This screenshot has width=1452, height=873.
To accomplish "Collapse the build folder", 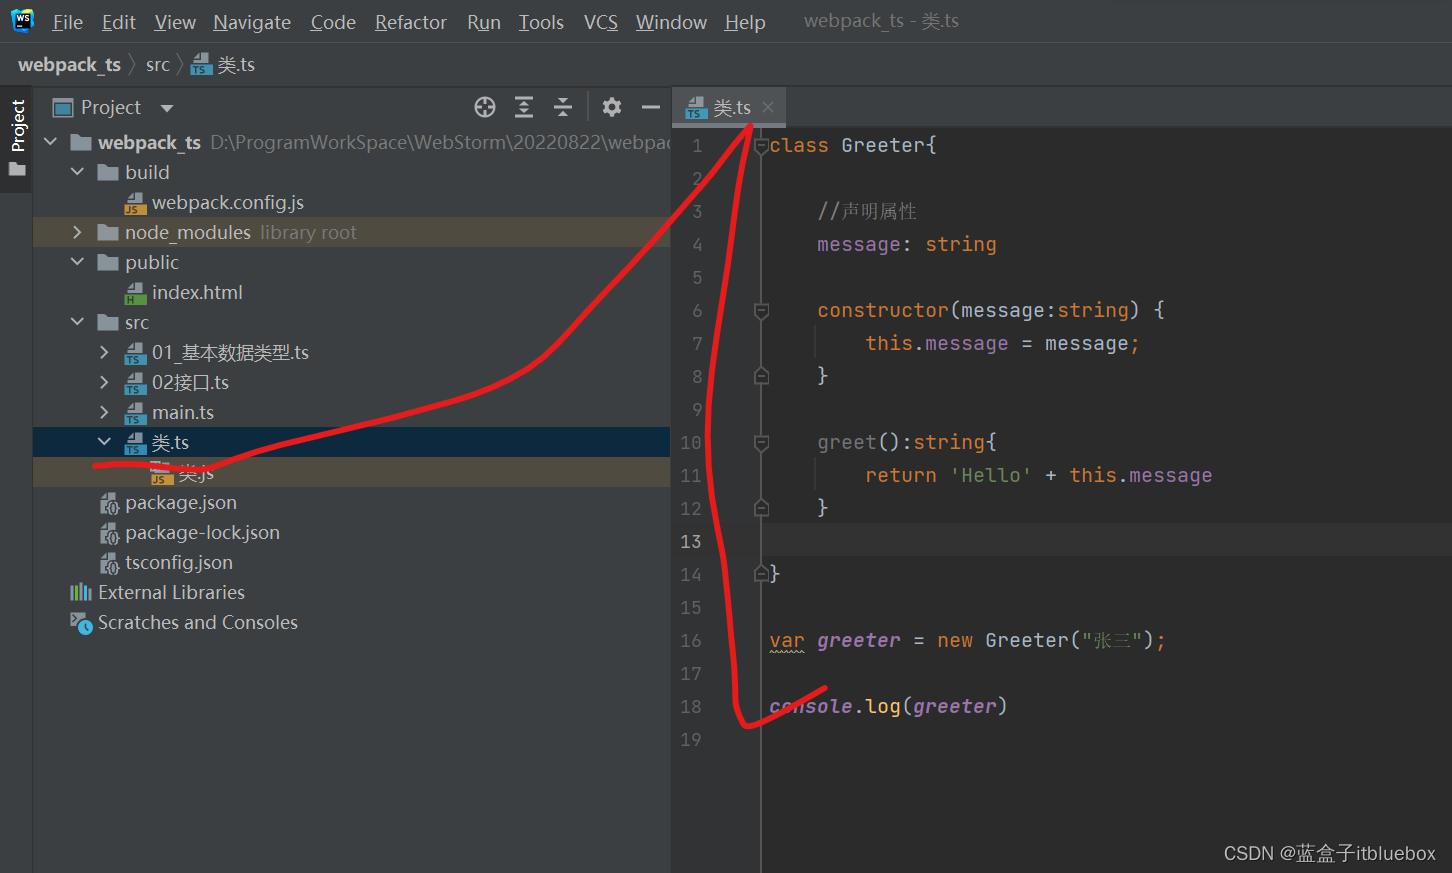I will point(77,172).
